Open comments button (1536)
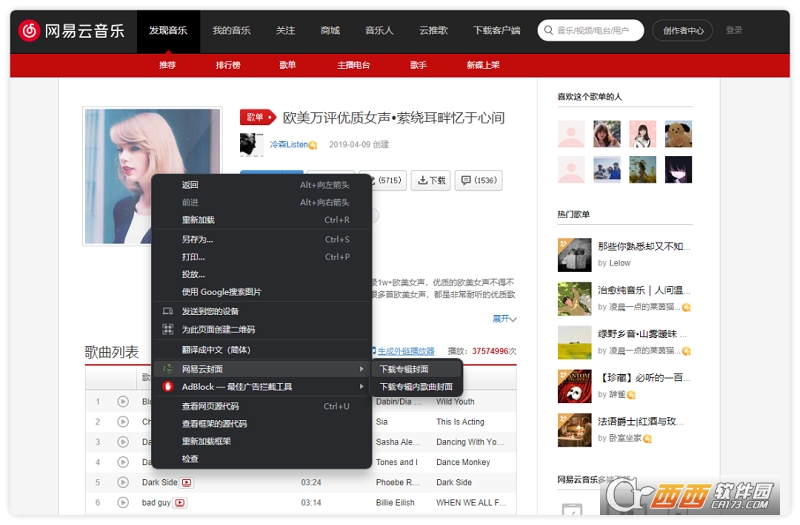Viewport: 800px width, 525px height. click(x=479, y=180)
